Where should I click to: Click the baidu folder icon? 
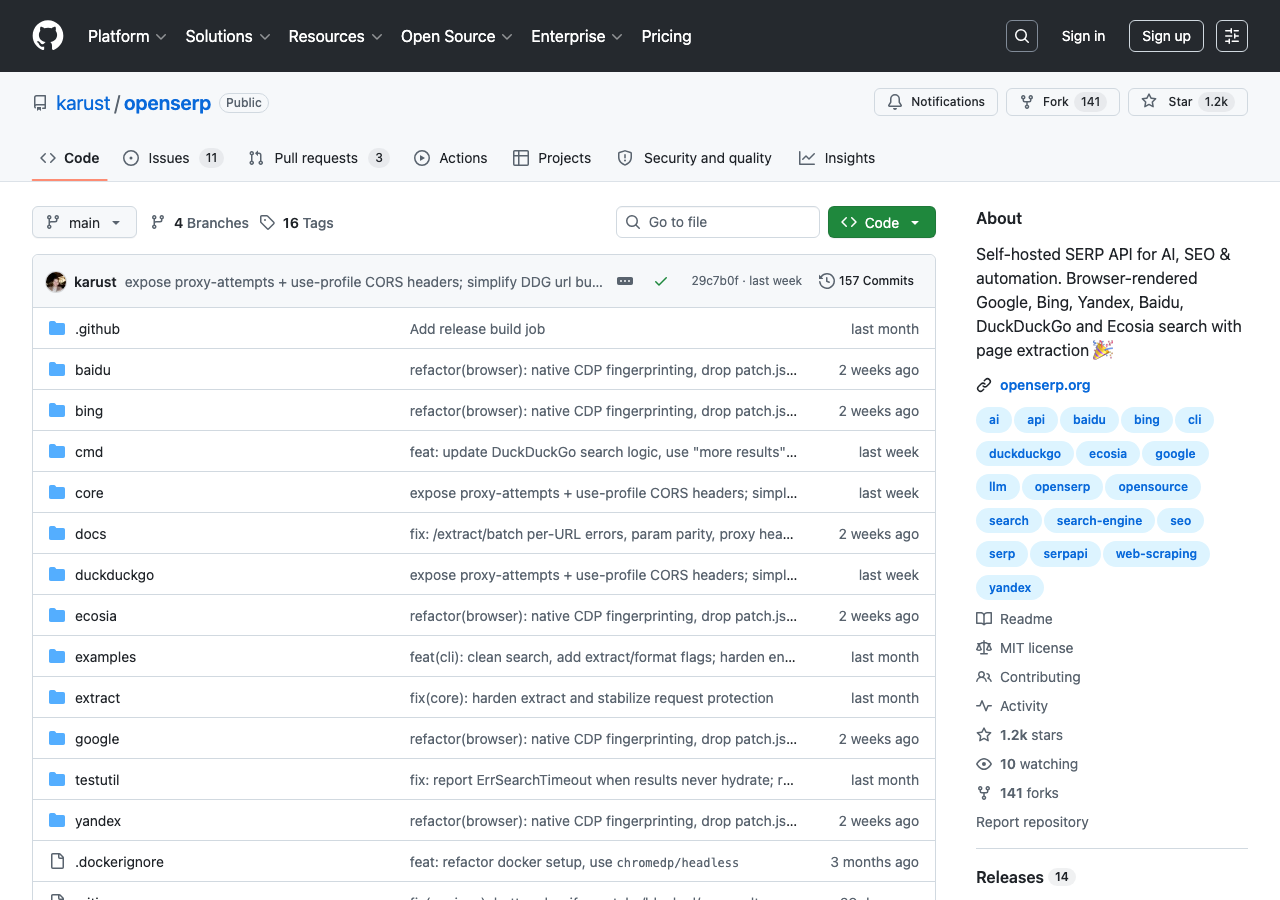click(x=57, y=370)
